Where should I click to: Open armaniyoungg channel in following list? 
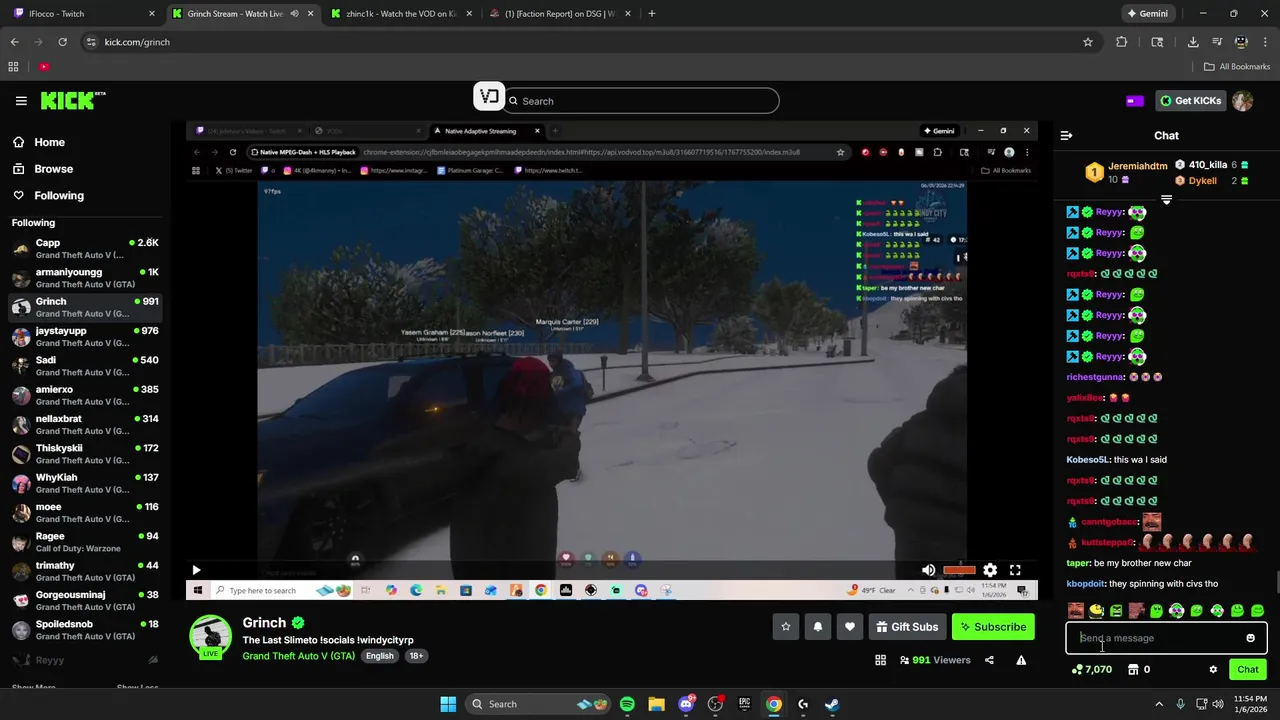click(x=85, y=278)
